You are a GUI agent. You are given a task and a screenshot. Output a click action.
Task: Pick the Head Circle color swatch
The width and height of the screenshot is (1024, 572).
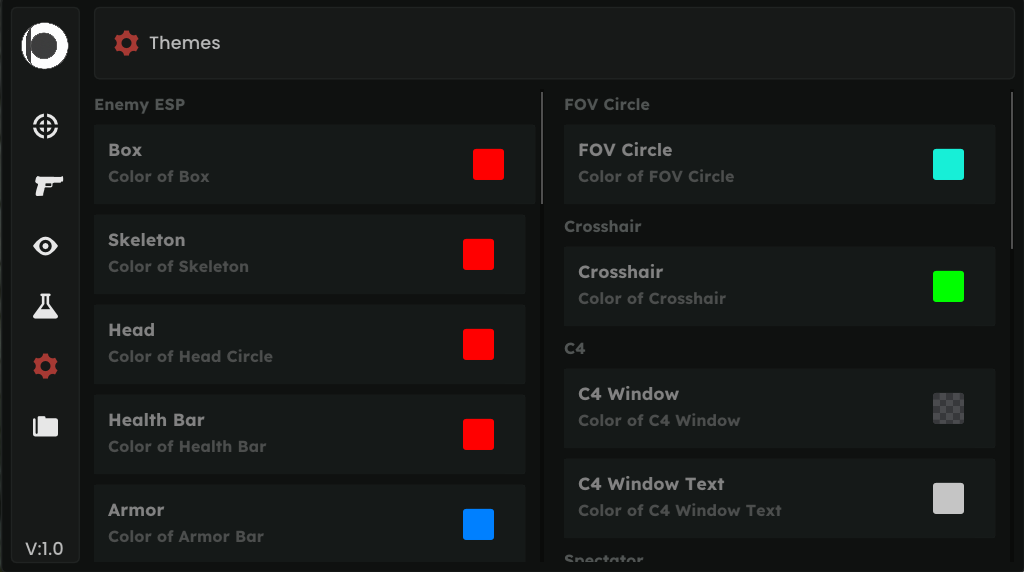pyautogui.click(x=478, y=345)
